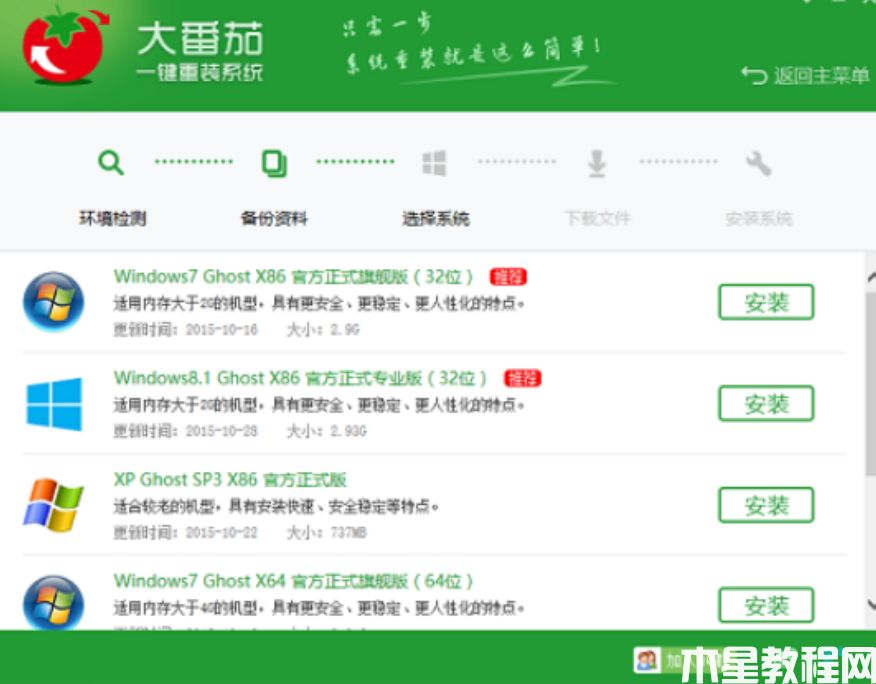Open the 下载文件 step label
The width and height of the screenshot is (876, 684).
click(597, 218)
